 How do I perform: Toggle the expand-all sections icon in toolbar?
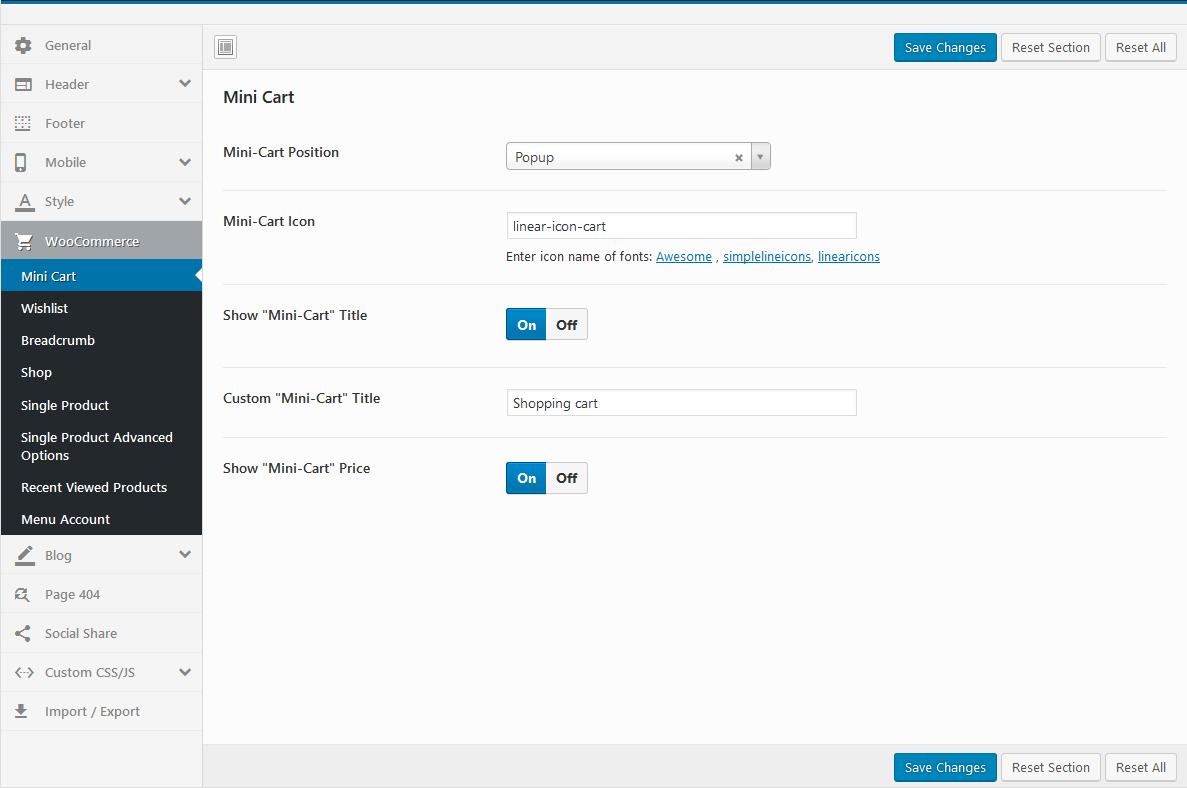coord(226,47)
